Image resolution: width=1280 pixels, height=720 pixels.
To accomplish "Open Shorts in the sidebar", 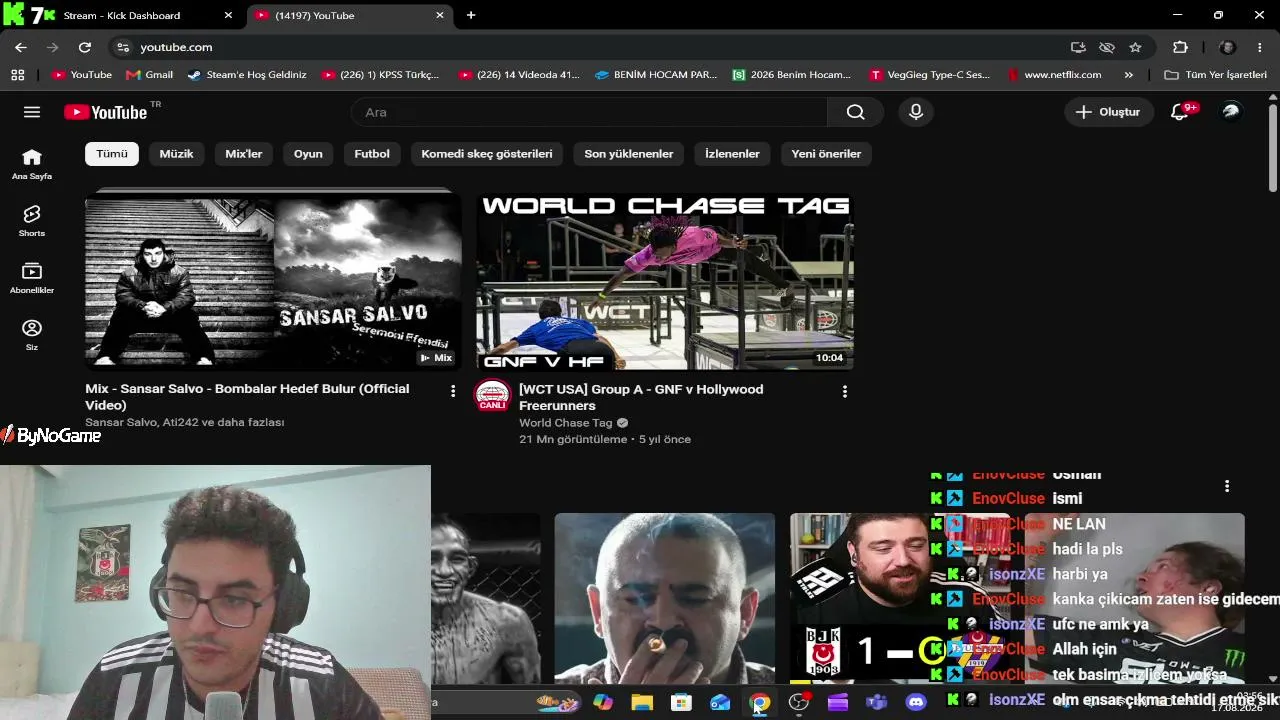I will [x=32, y=221].
